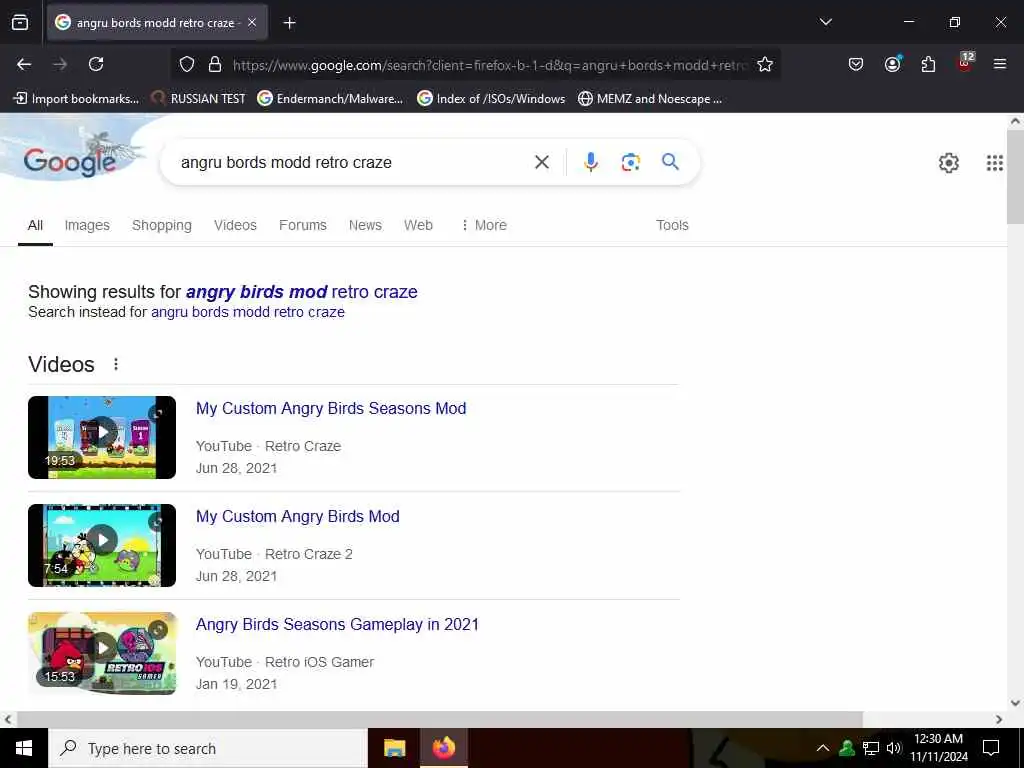
Task: Open Google quick settings gear
Action: coord(948,163)
